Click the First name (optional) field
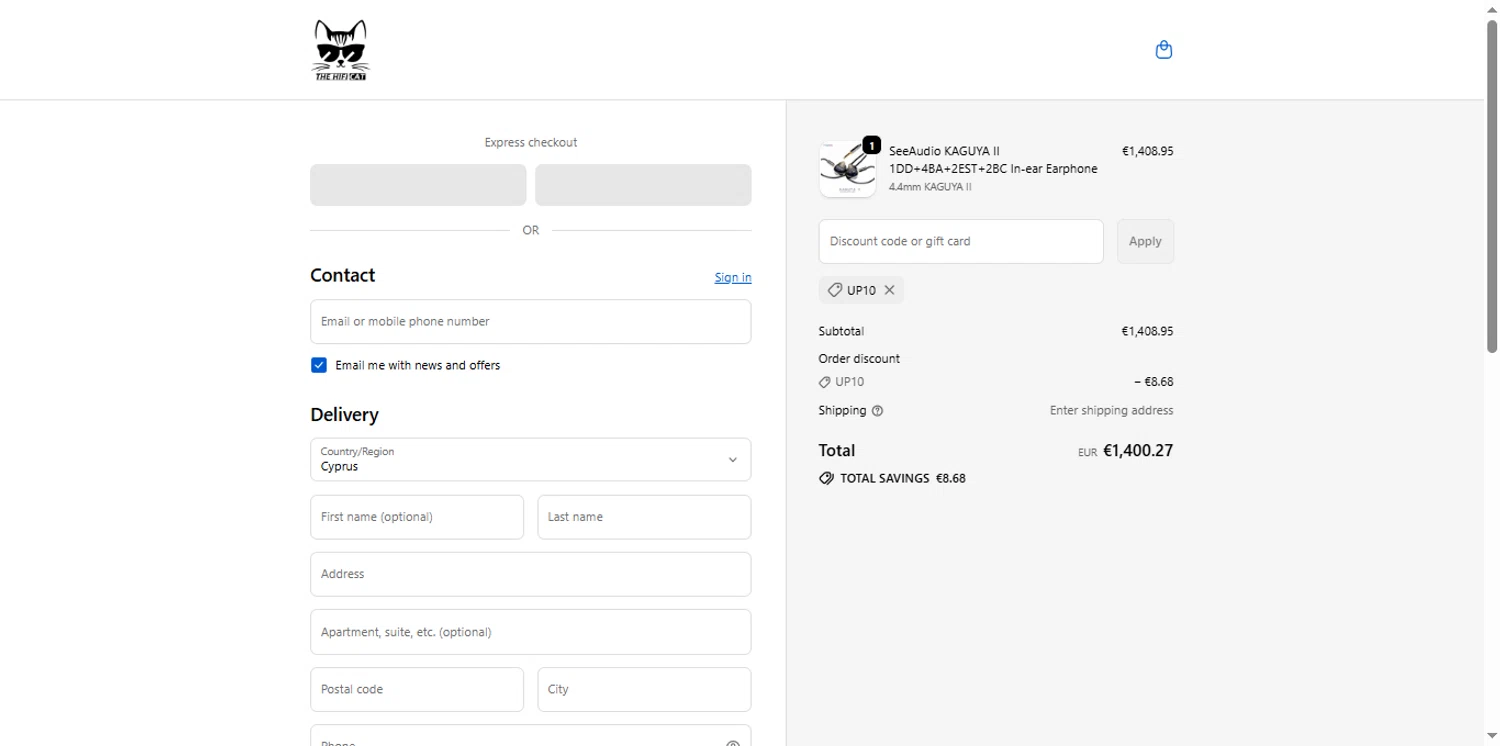Image resolution: width=1500 pixels, height=746 pixels. [417, 517]
